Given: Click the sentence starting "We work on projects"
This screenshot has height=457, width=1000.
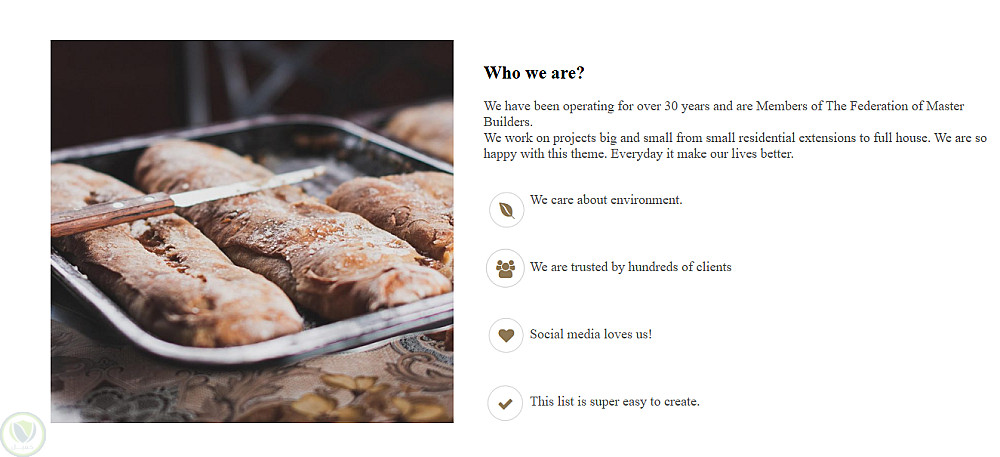Looking at the screenshot, I should [700, 138].
